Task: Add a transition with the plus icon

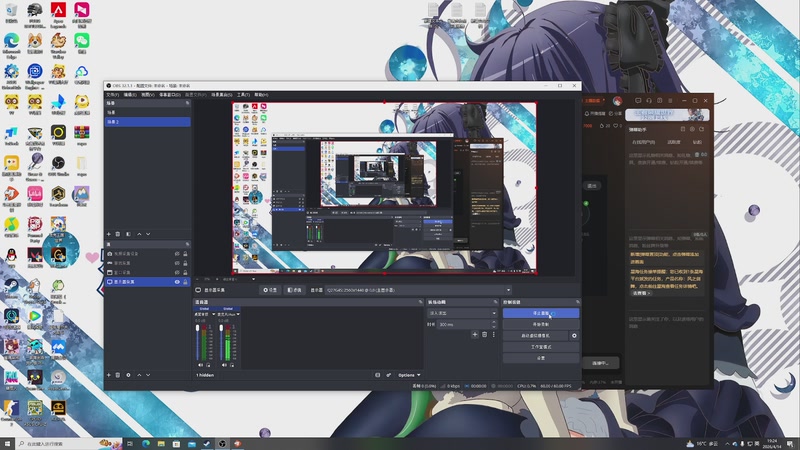Action: coord(475,335)
